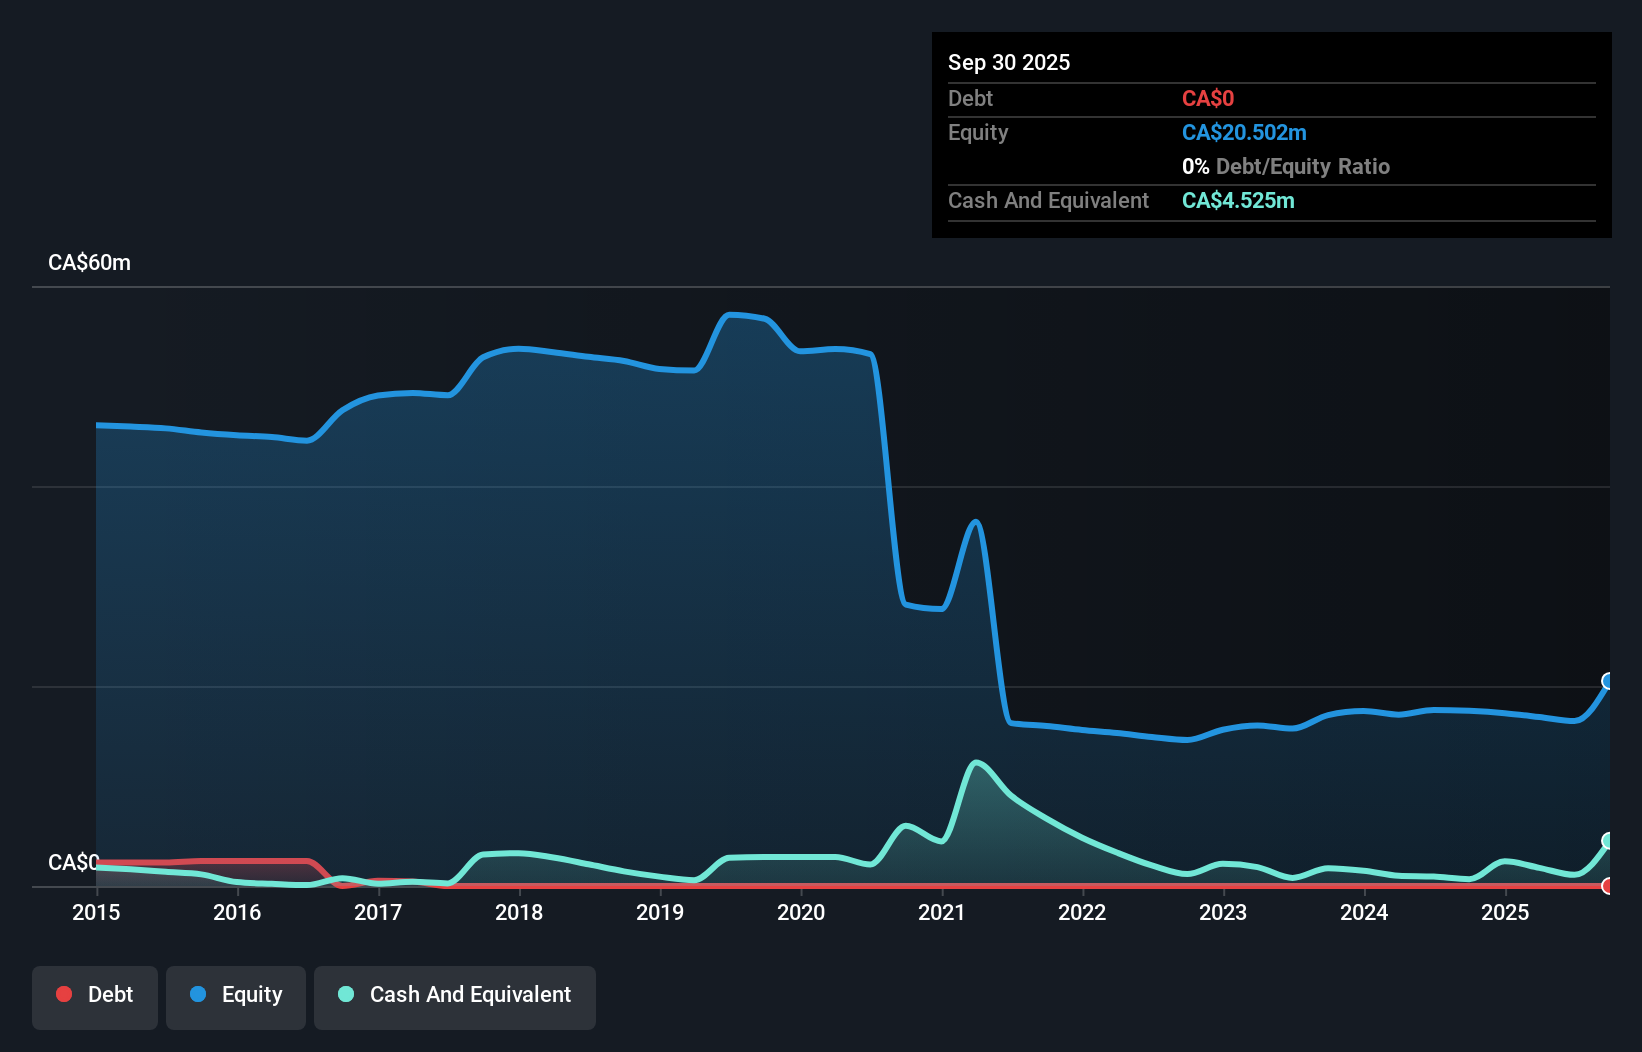This screenshot has width=1642, height=1052.
Task: Toggle the Debt series visibility
Action: (95, 994)
